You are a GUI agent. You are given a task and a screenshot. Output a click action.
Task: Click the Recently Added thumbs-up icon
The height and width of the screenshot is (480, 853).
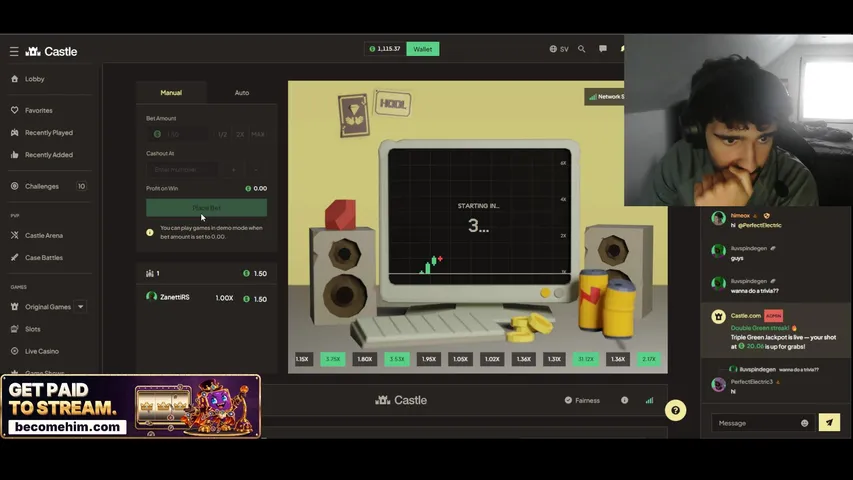[15, 155]
